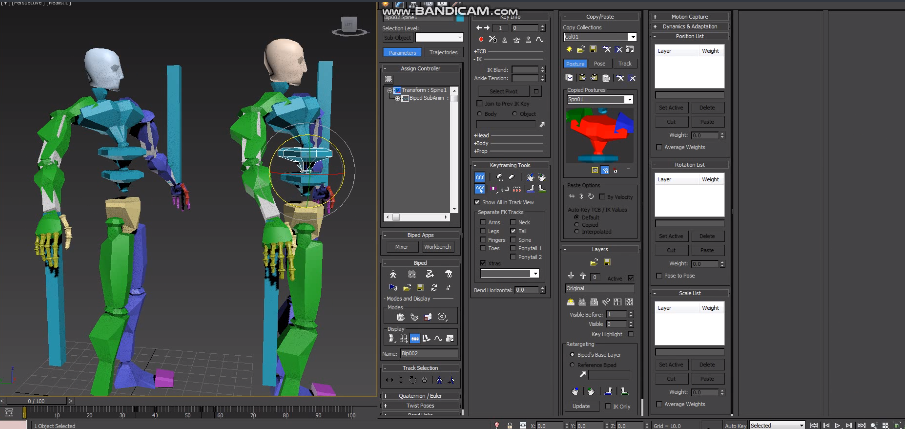The height and width of the screenshot is (429, 905).
Task: Uncheck the Tail separate FK track box
Action: [514, 230]
